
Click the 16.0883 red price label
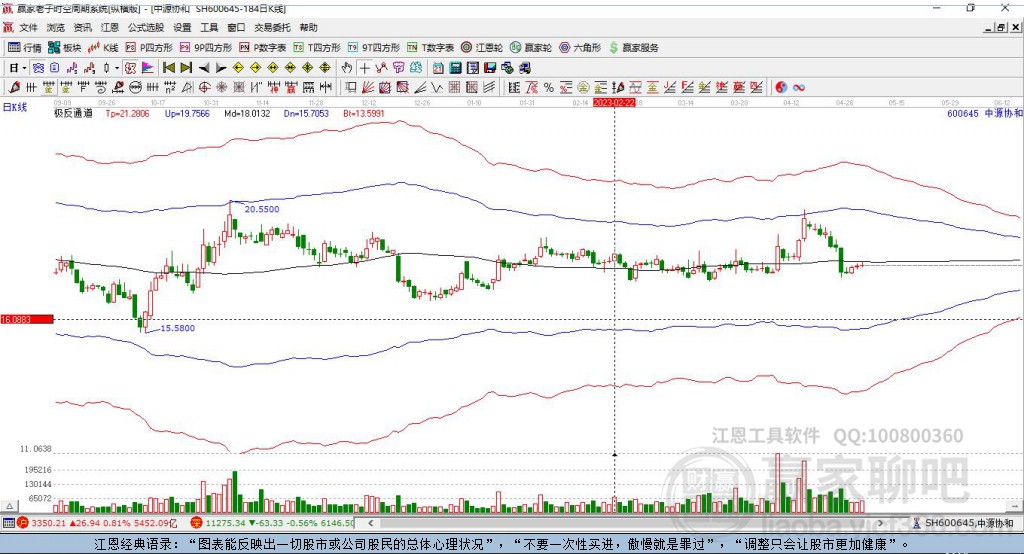27,319
